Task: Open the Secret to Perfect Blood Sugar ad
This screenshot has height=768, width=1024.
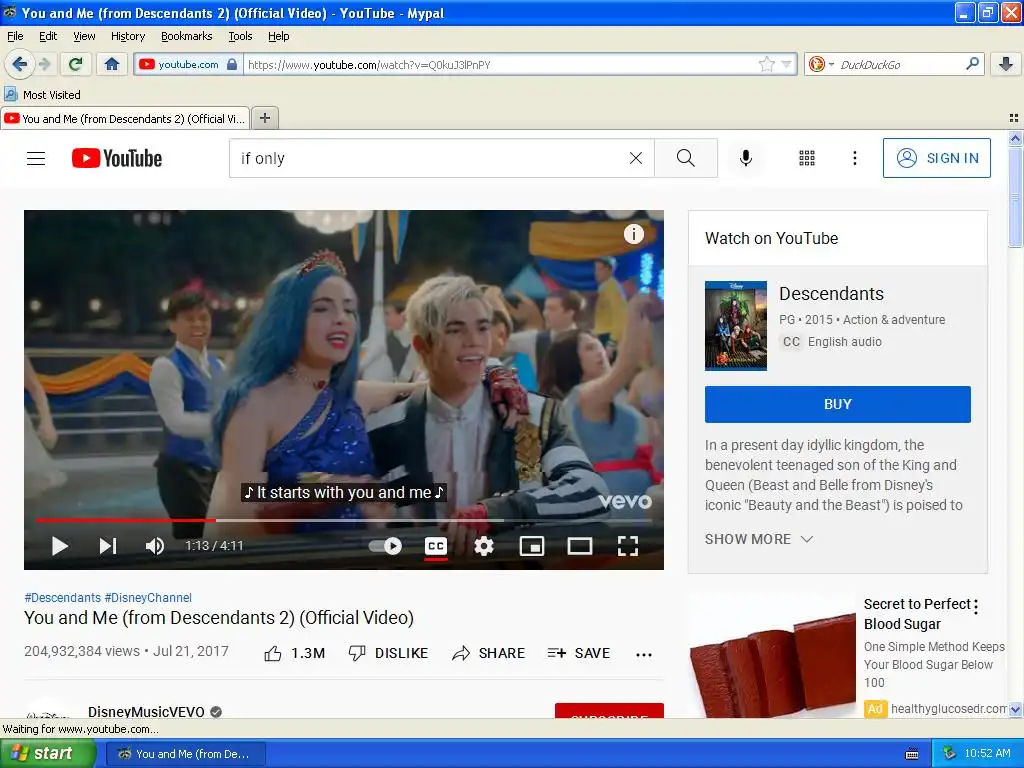Action: pos(918,614)
